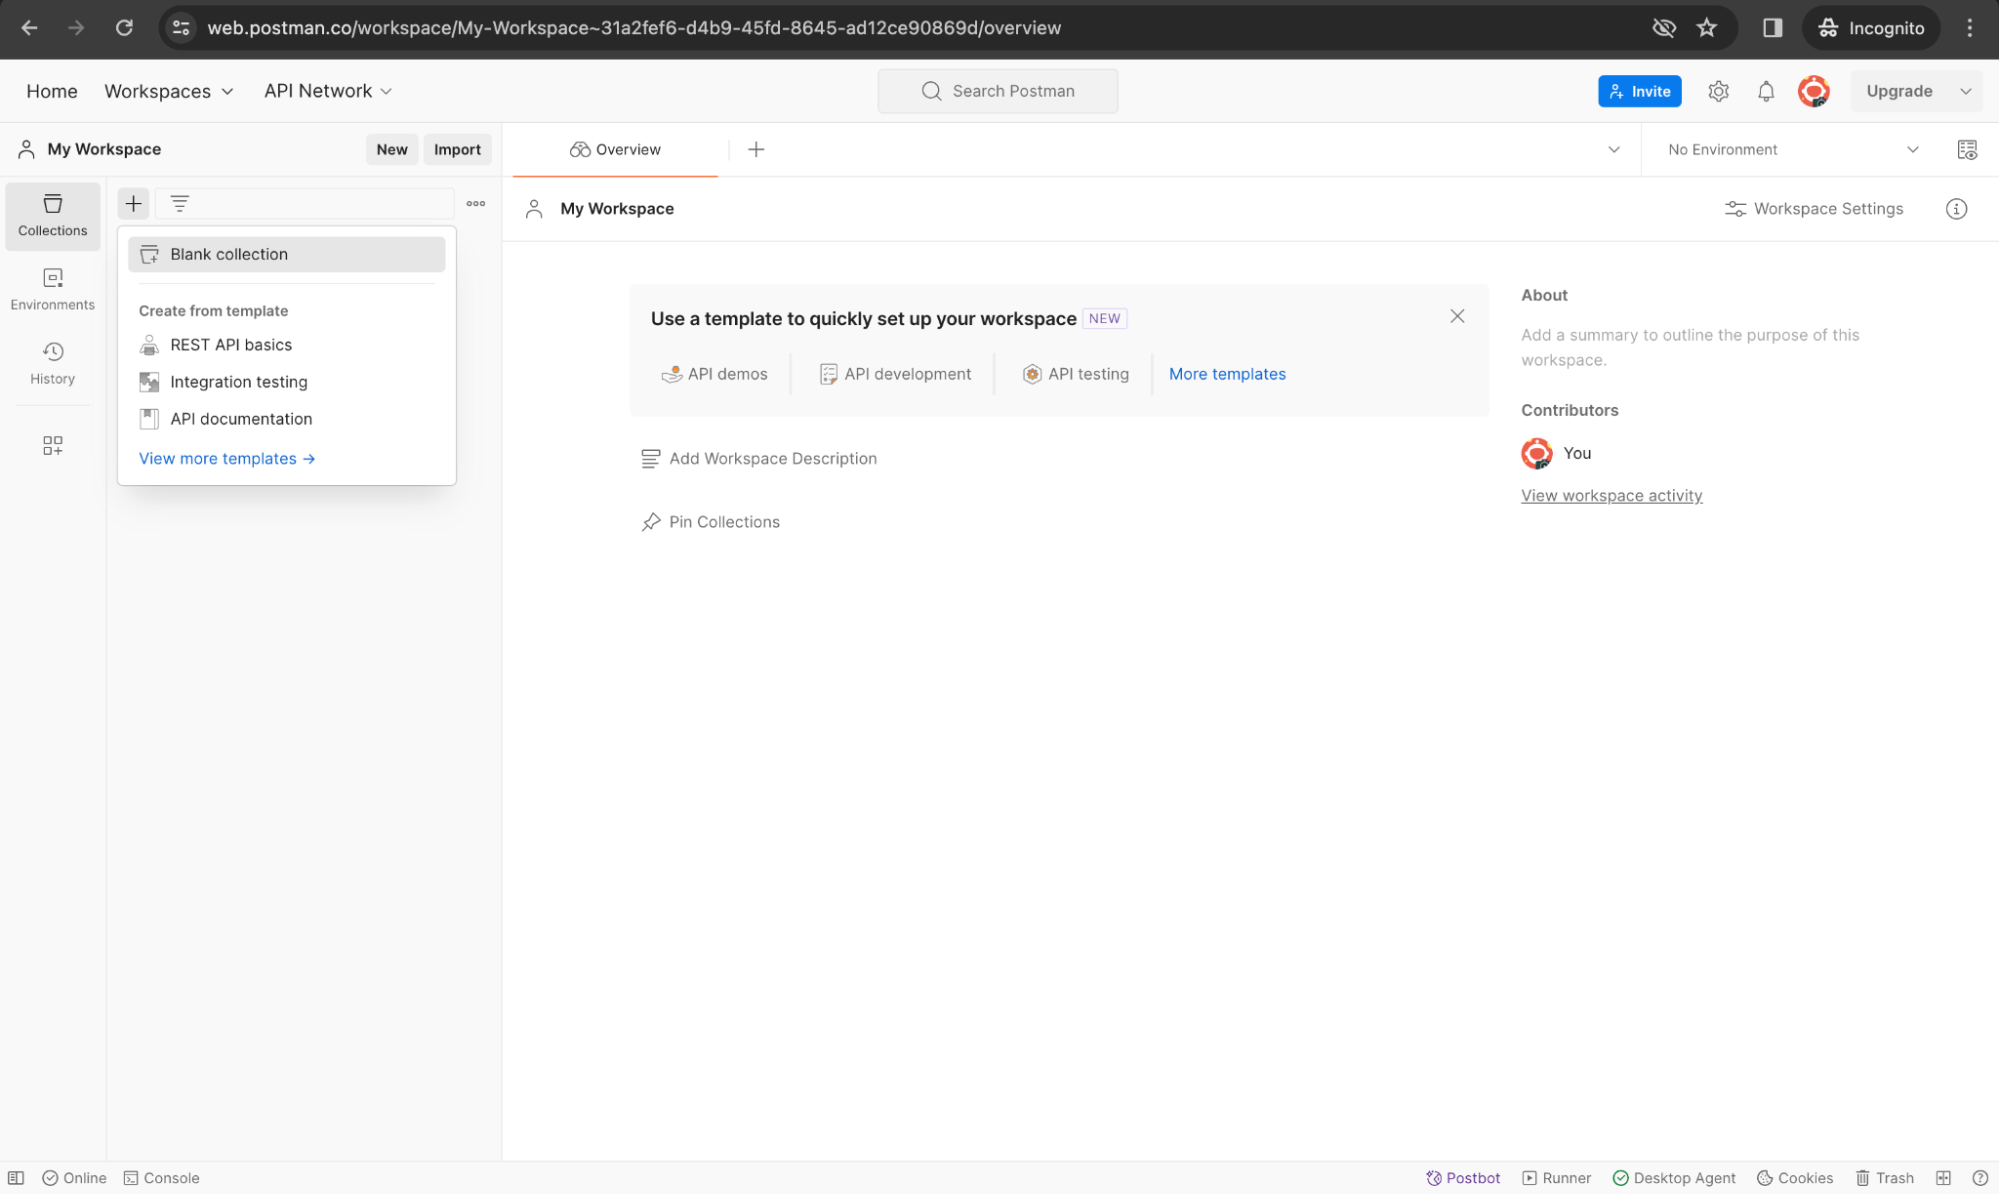Image resolution: width=1999 pixels, height=1194 pixels.
Task: Expand the Upgrade dropdown arrow
Action: coord(1965,91)
